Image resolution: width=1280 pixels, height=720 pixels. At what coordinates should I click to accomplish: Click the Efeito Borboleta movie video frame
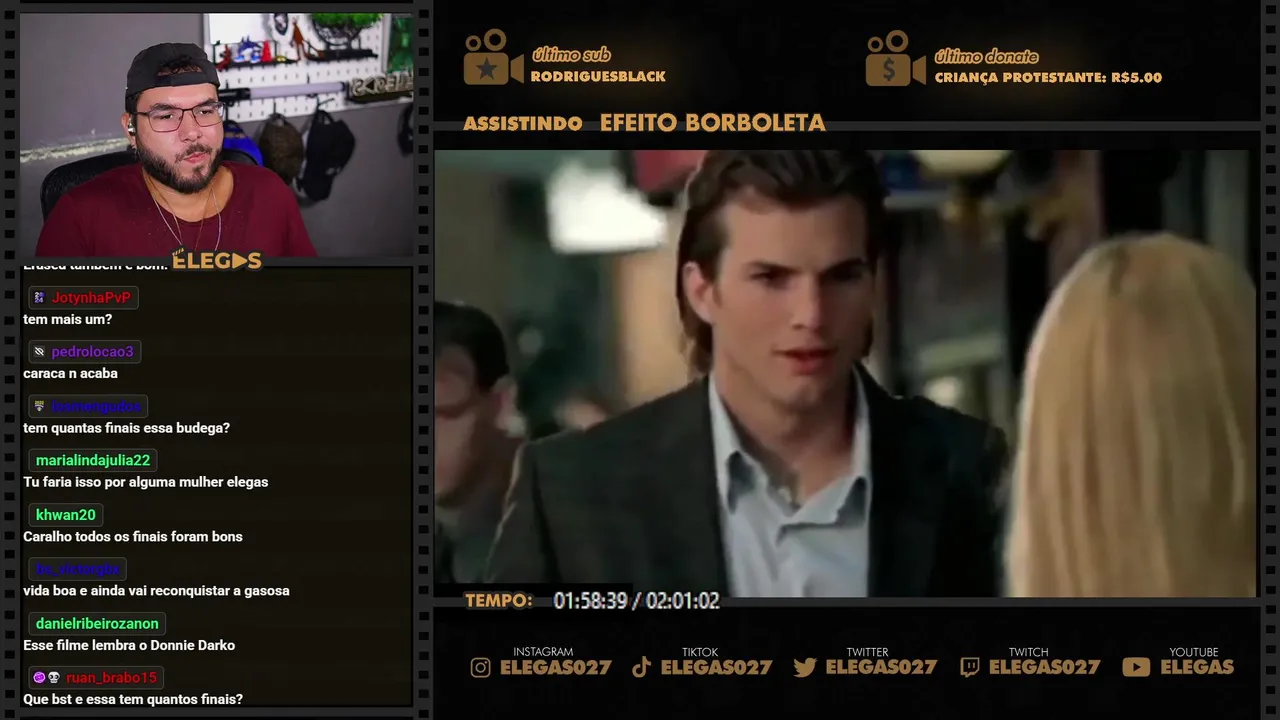tap(845, 373)
